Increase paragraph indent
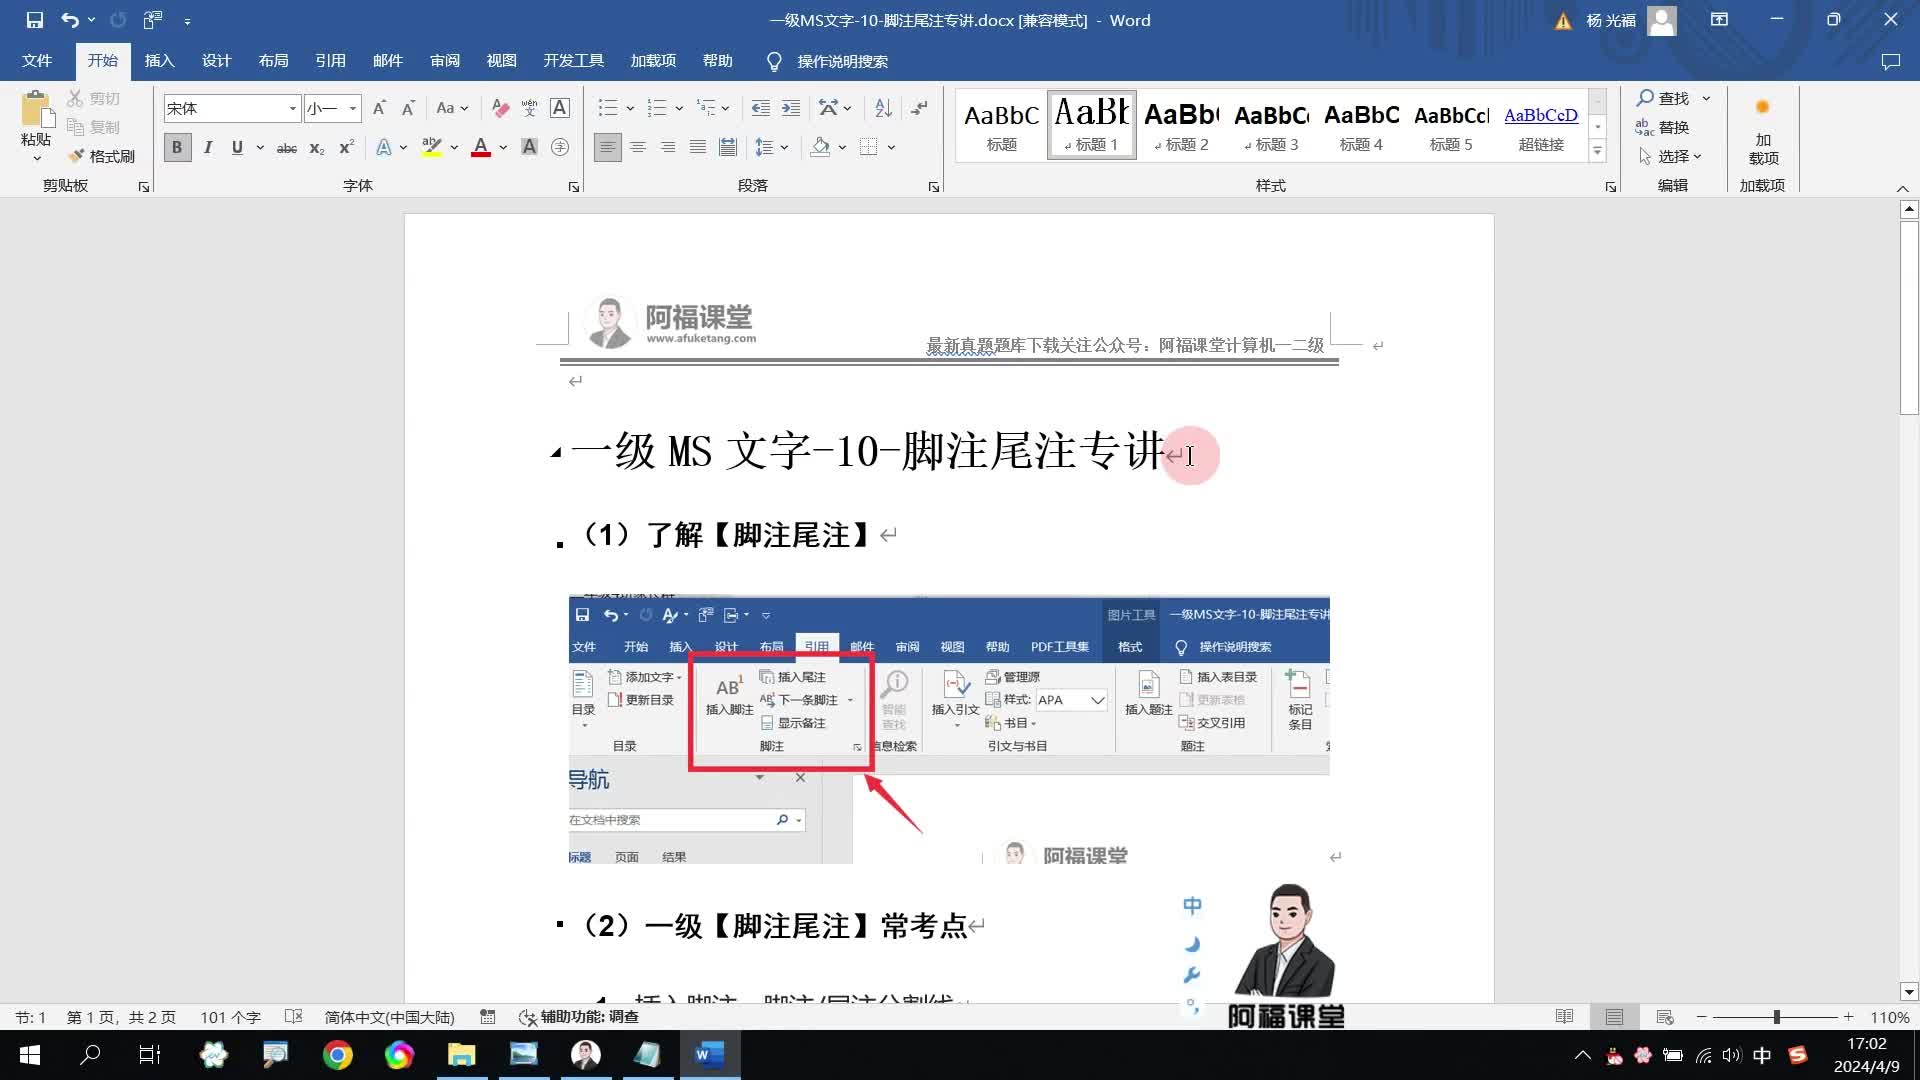The image size is (1920, 1080). [x=790, y=108]
